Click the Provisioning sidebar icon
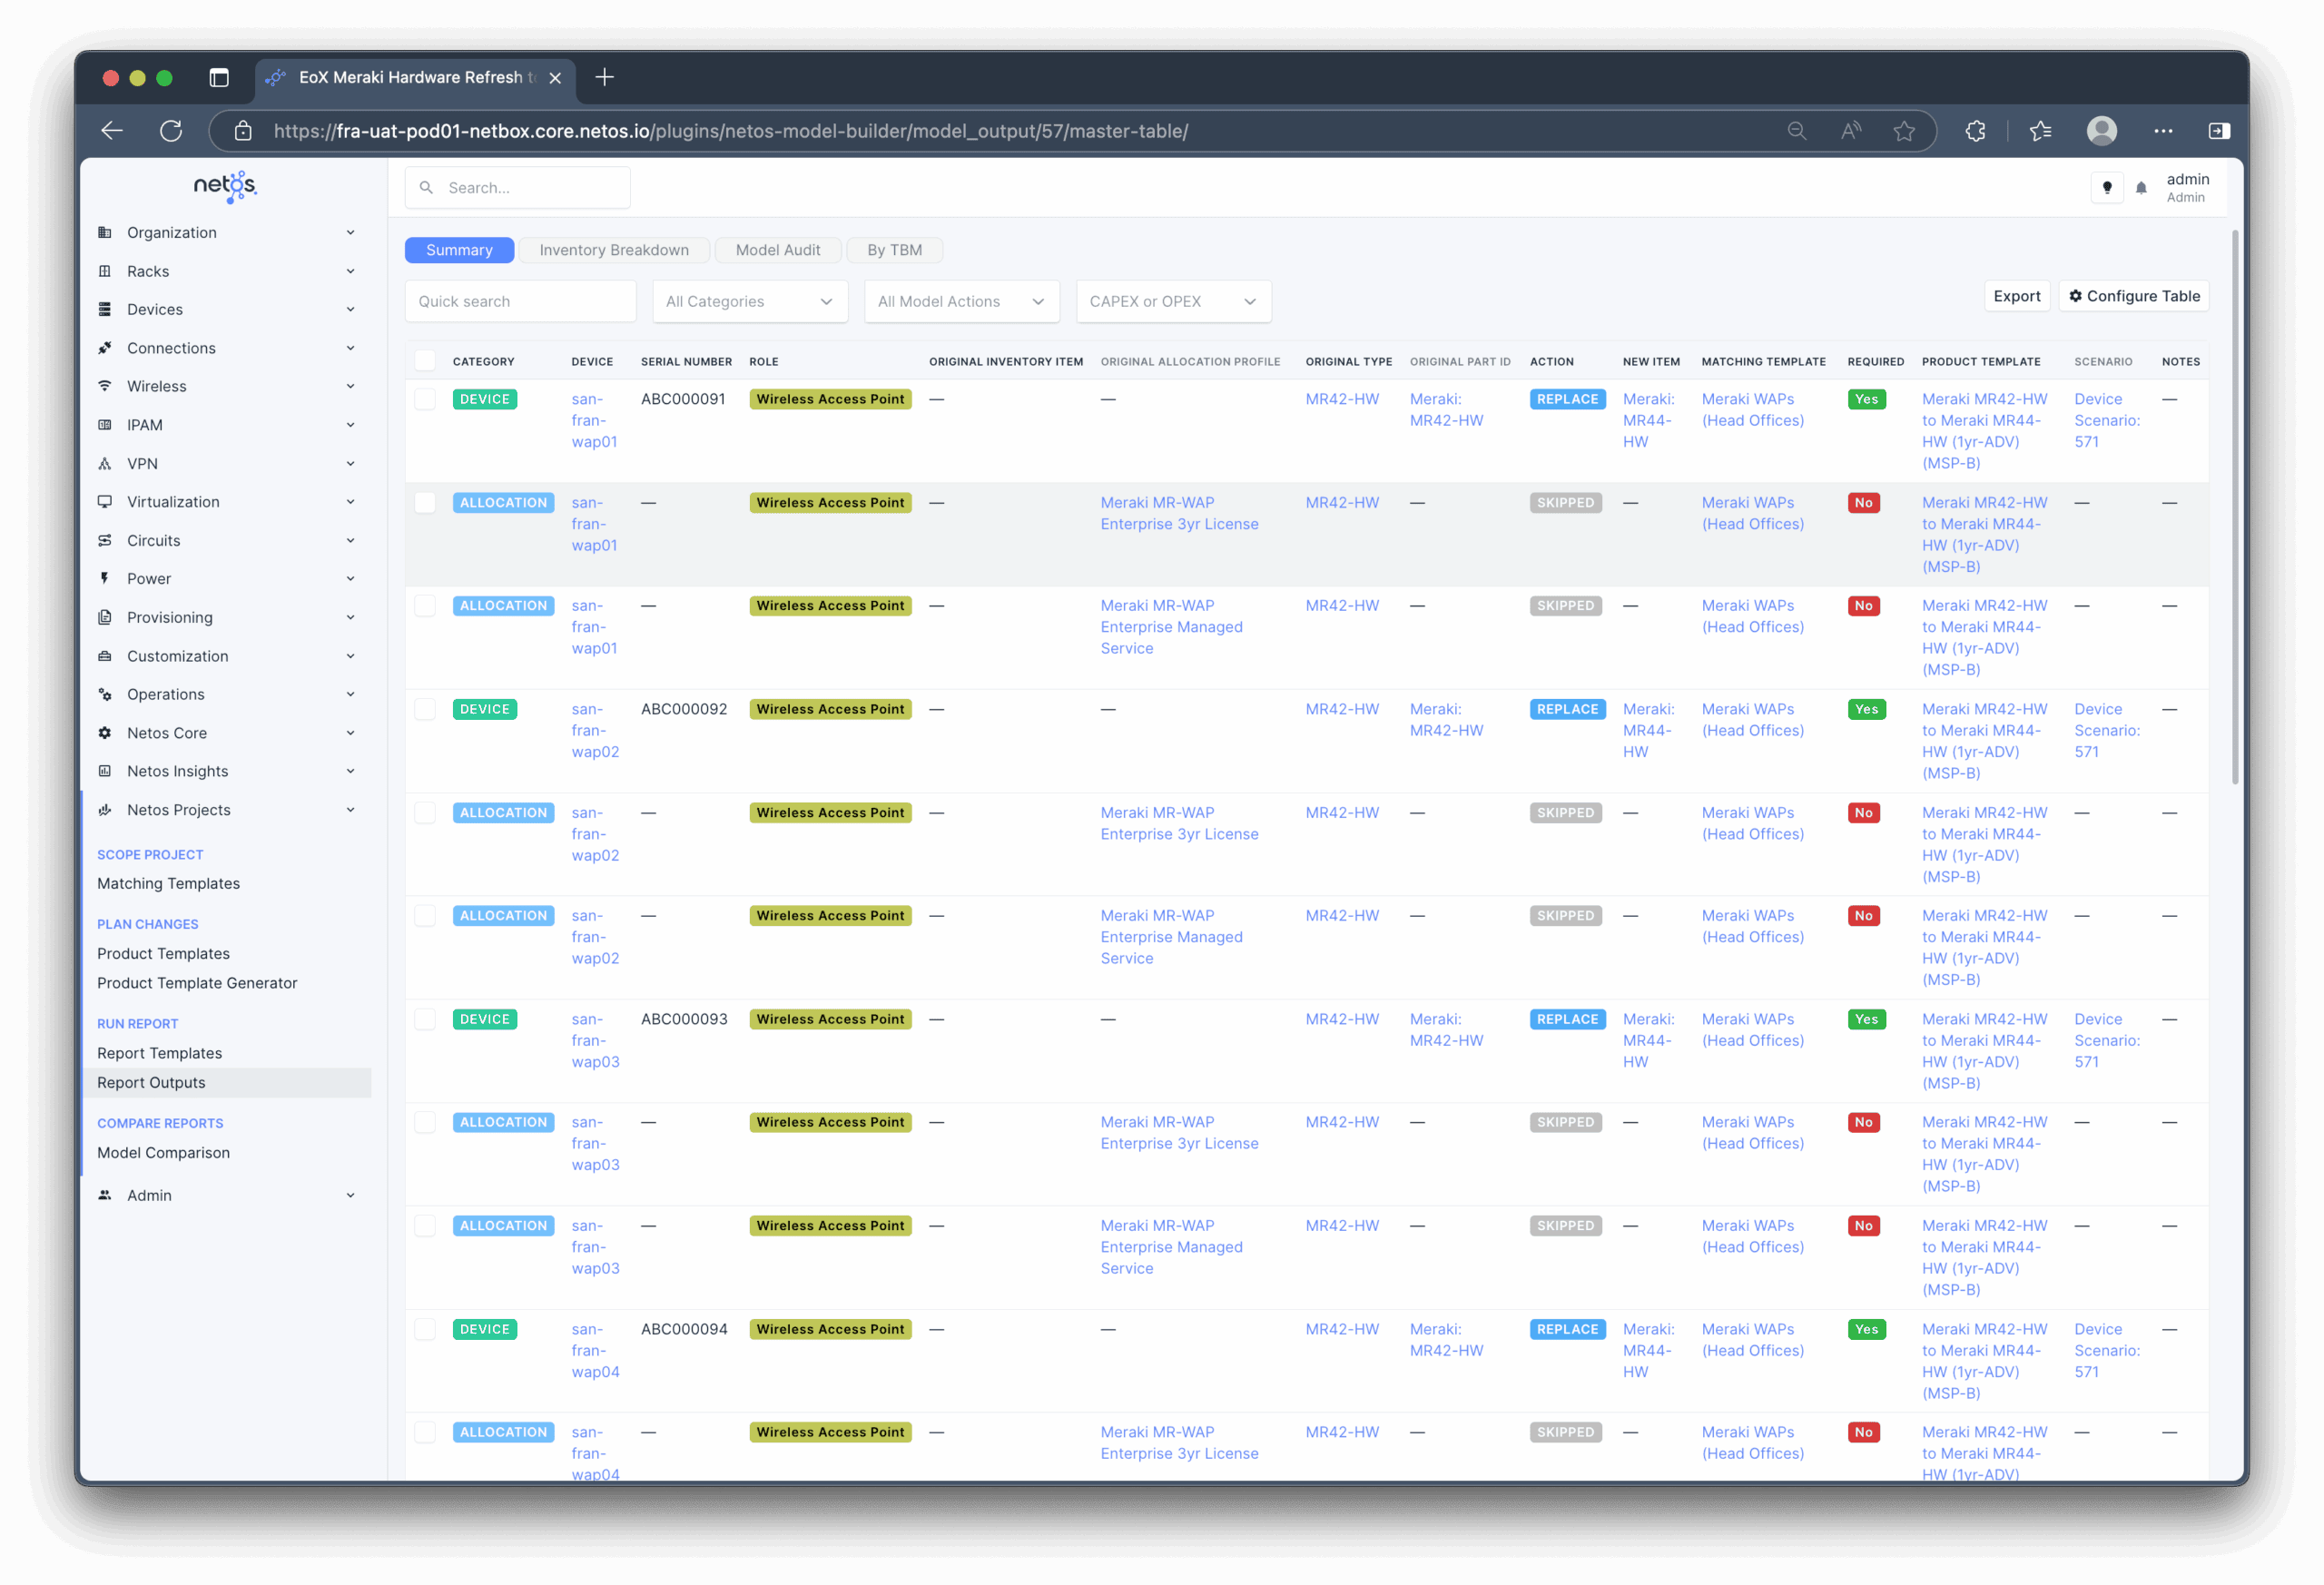The width and height of the screenshot is (2324, 1585). click(105, 617)
